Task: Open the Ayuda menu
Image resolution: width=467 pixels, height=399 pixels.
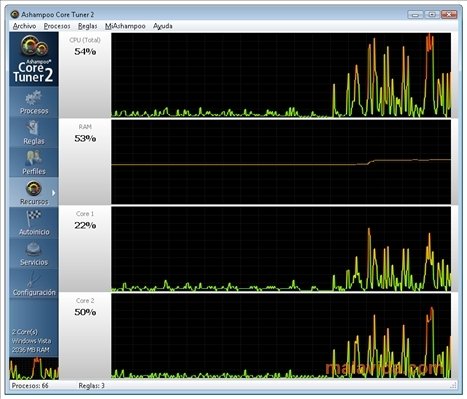Action: (x=163, y=26)
